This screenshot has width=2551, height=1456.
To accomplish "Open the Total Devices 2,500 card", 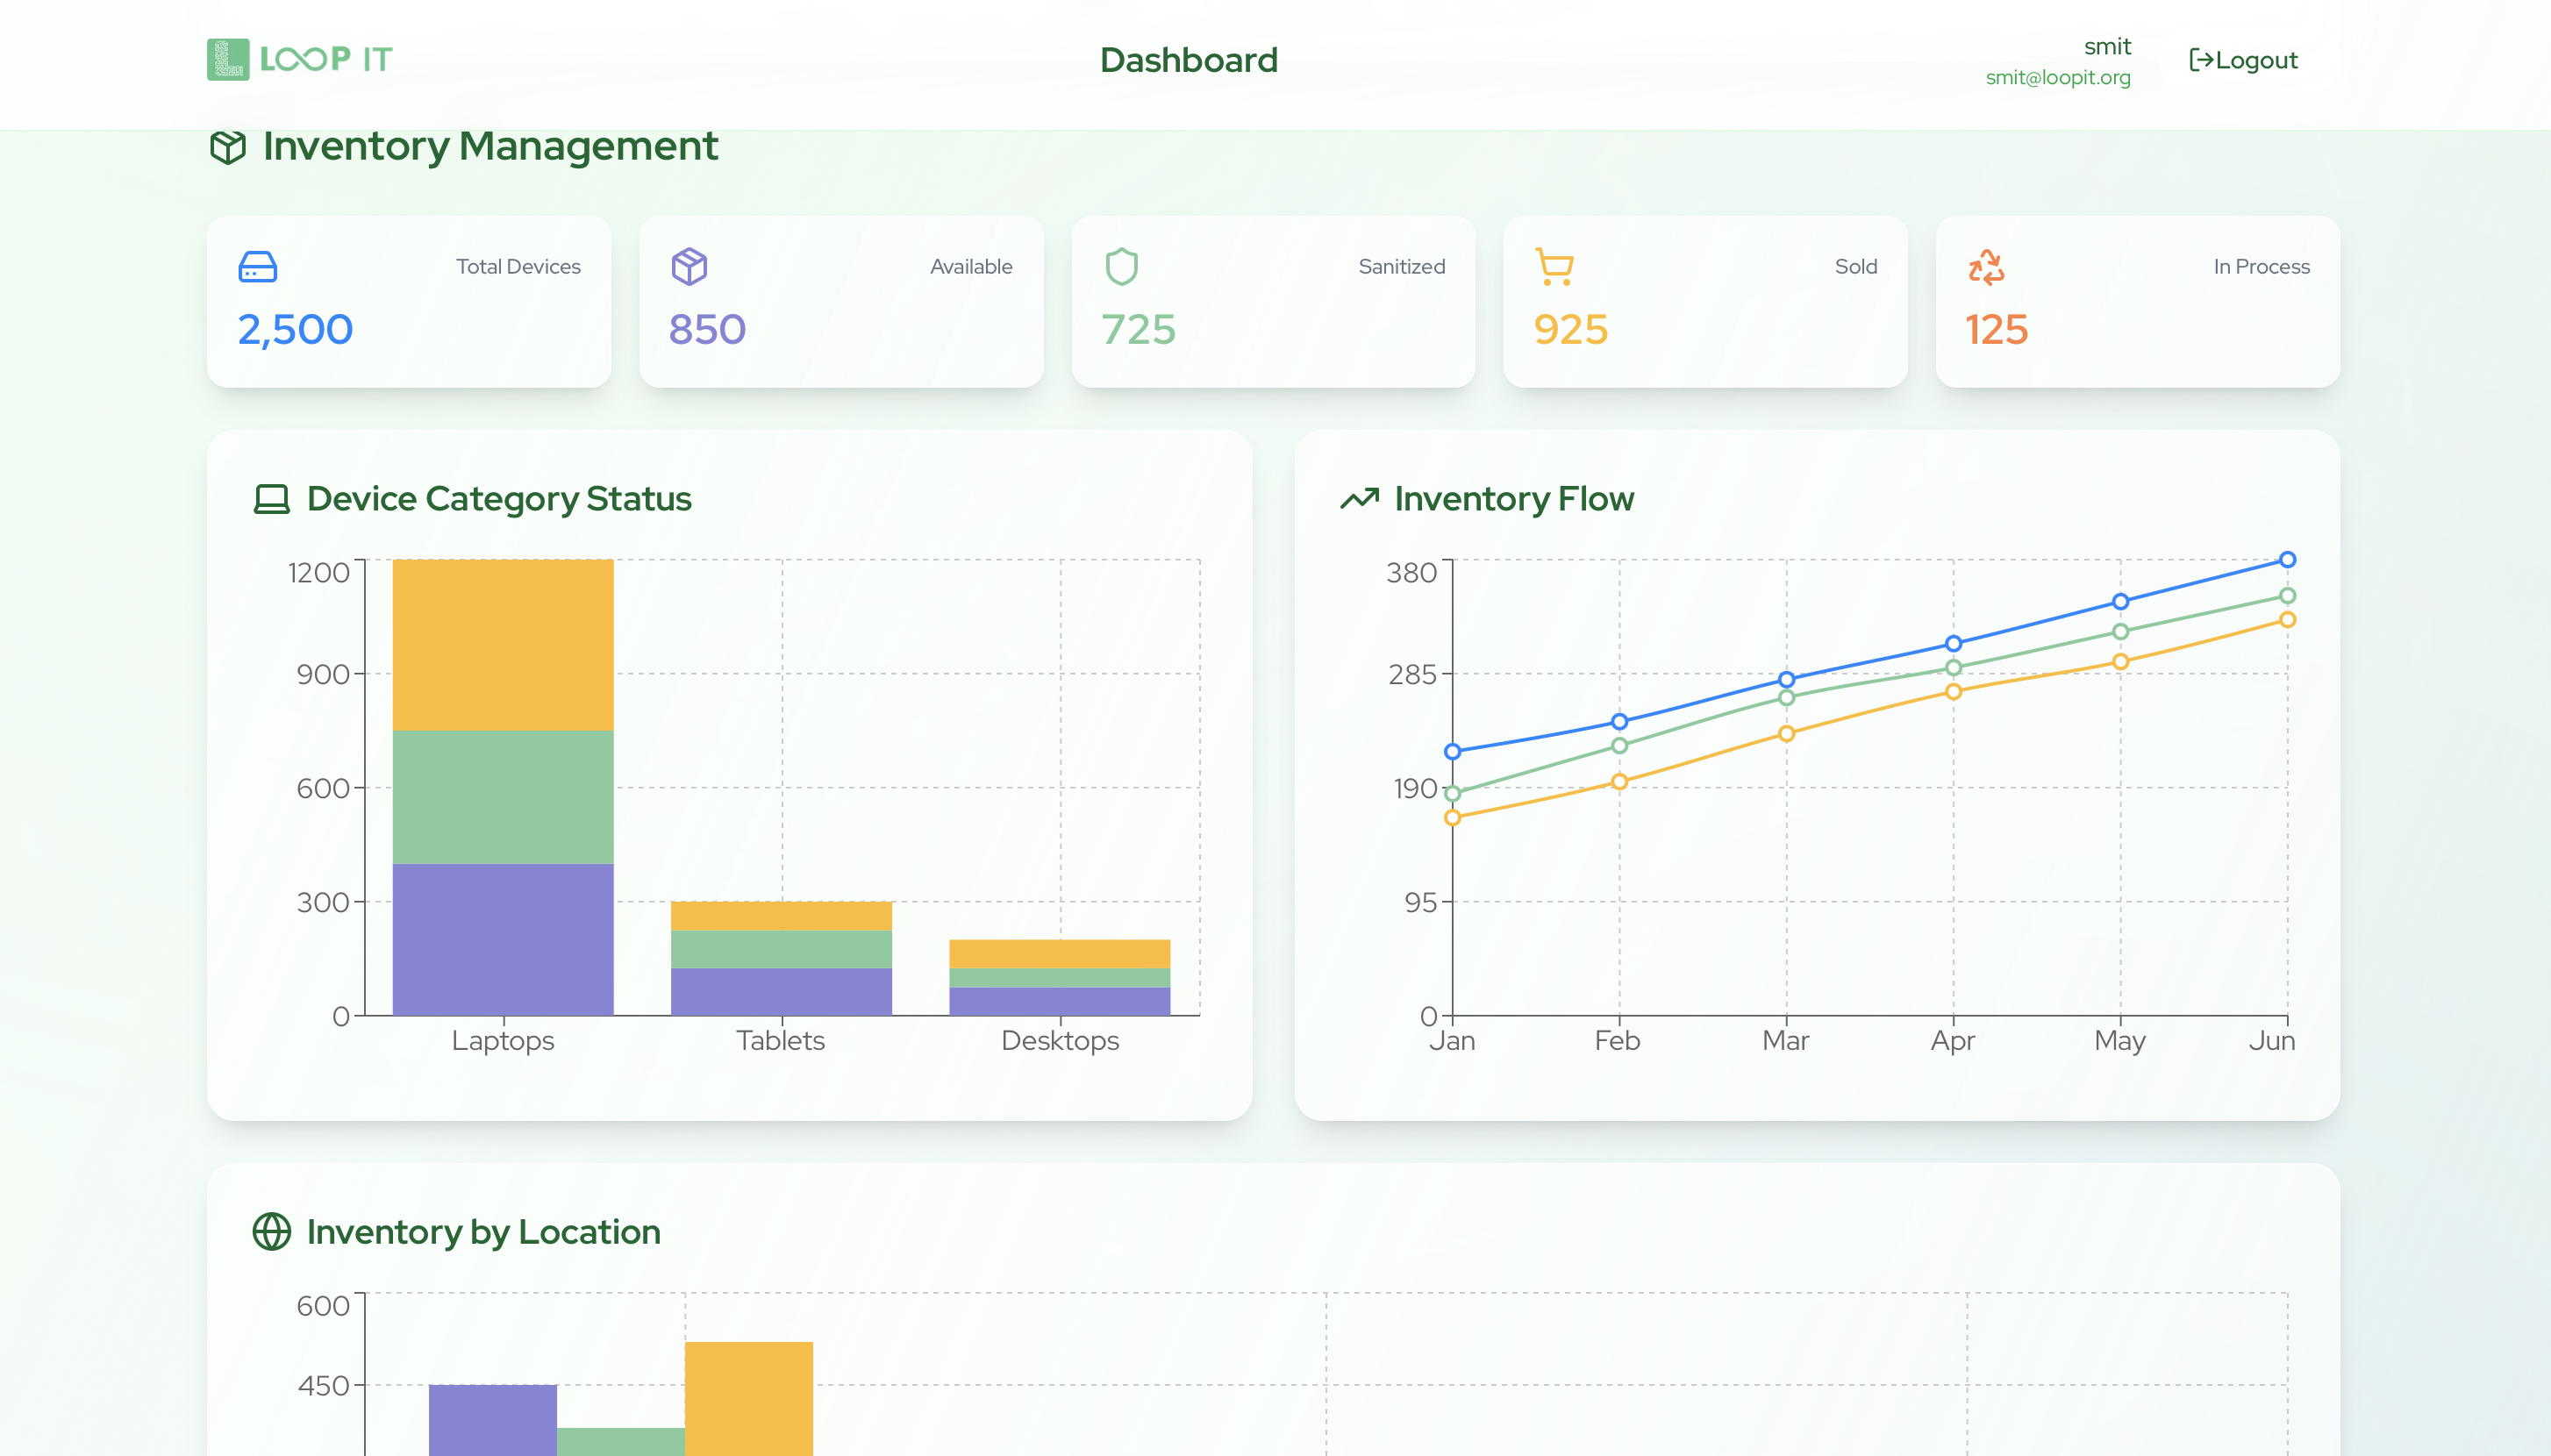I will click(x=408, y=302).
